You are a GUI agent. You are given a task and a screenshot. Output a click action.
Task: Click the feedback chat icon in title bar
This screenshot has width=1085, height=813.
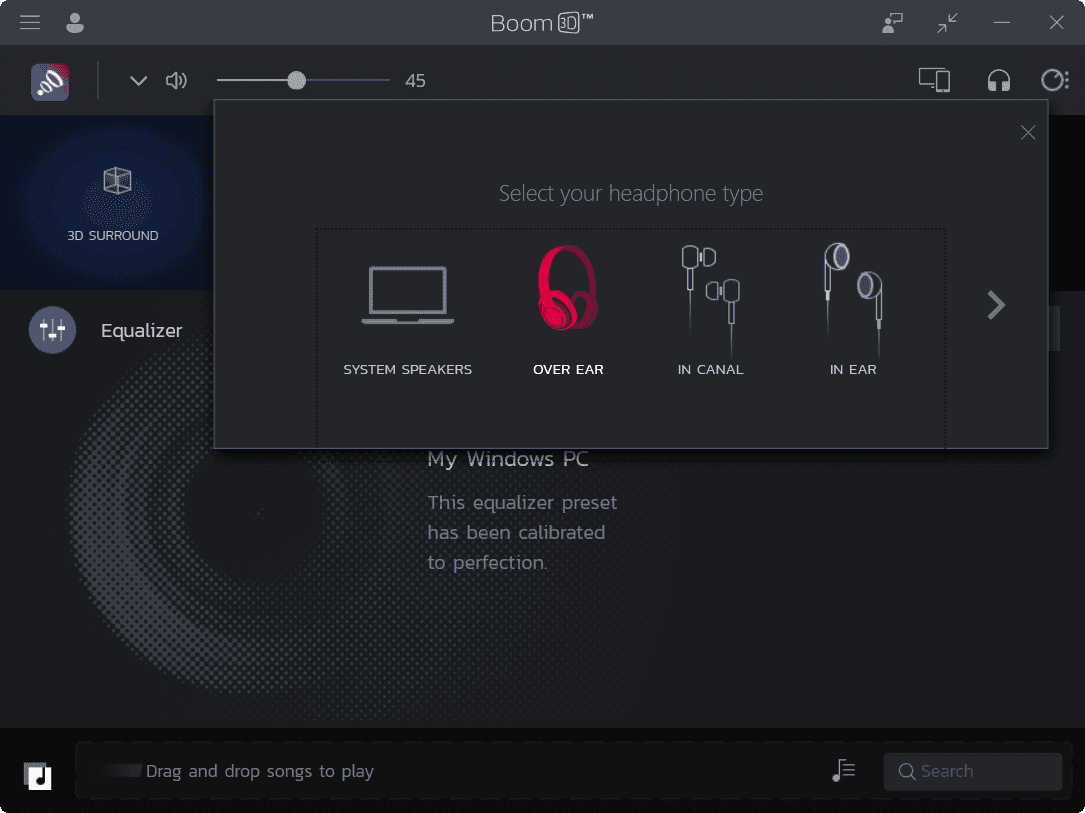[x=893, y=23]
